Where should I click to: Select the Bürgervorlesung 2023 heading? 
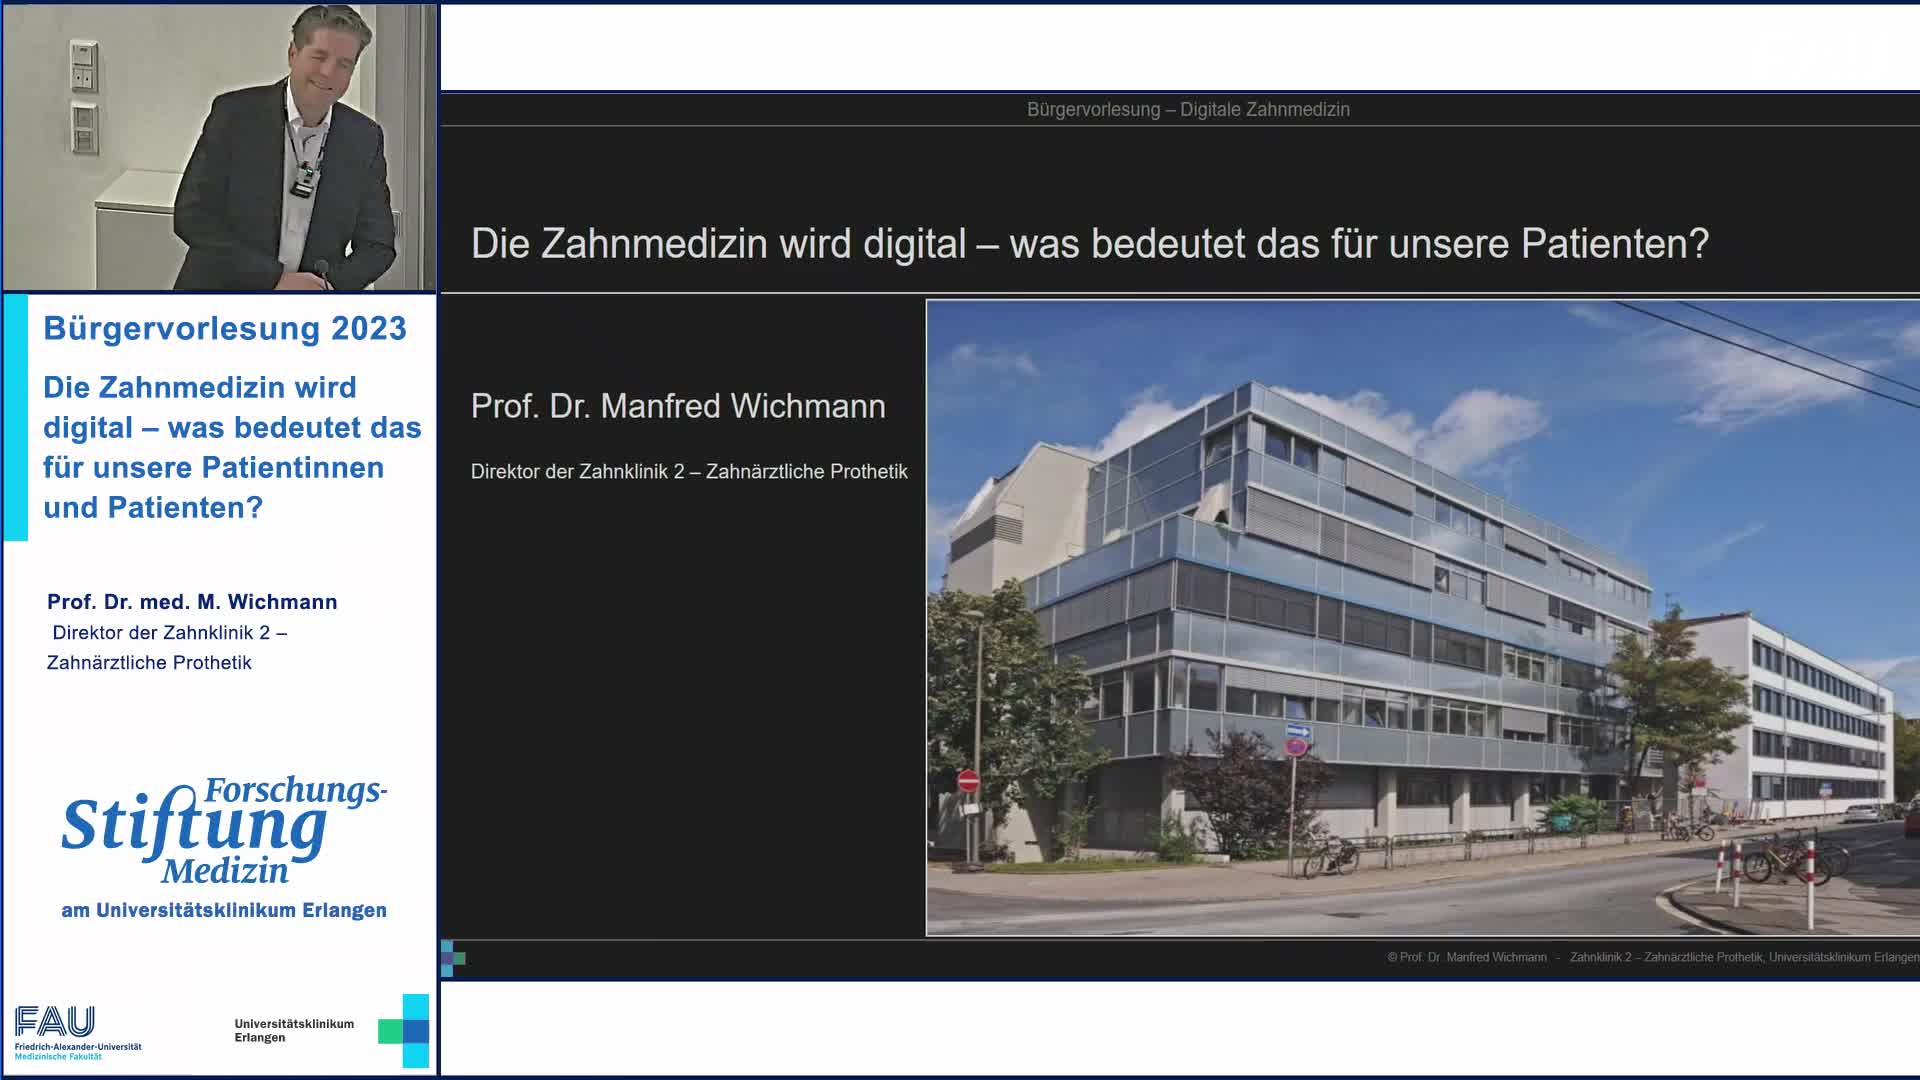click(x=225, y=328)
